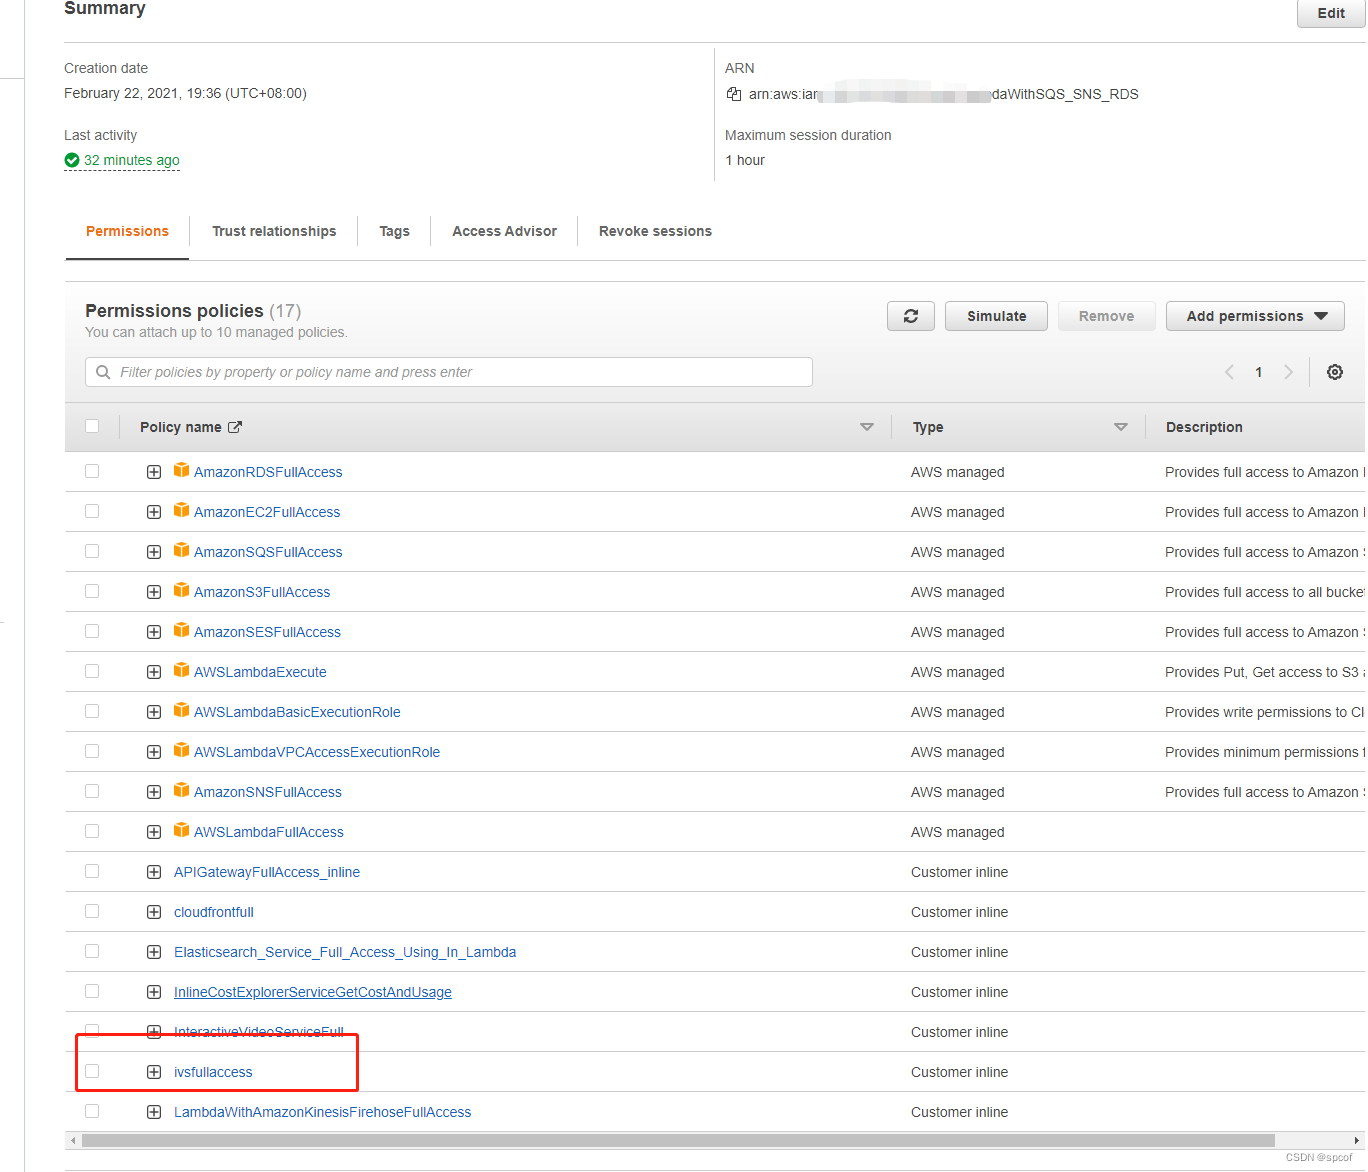Screen dimensions: 1368x1172
Task: Check the AWSLambdaExecute policy checkbox
Action: [92, 671]
